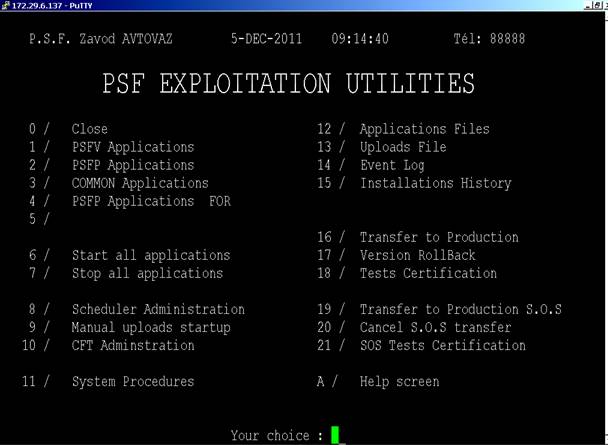Click "Installations History" entry

[x=436, y=183]
